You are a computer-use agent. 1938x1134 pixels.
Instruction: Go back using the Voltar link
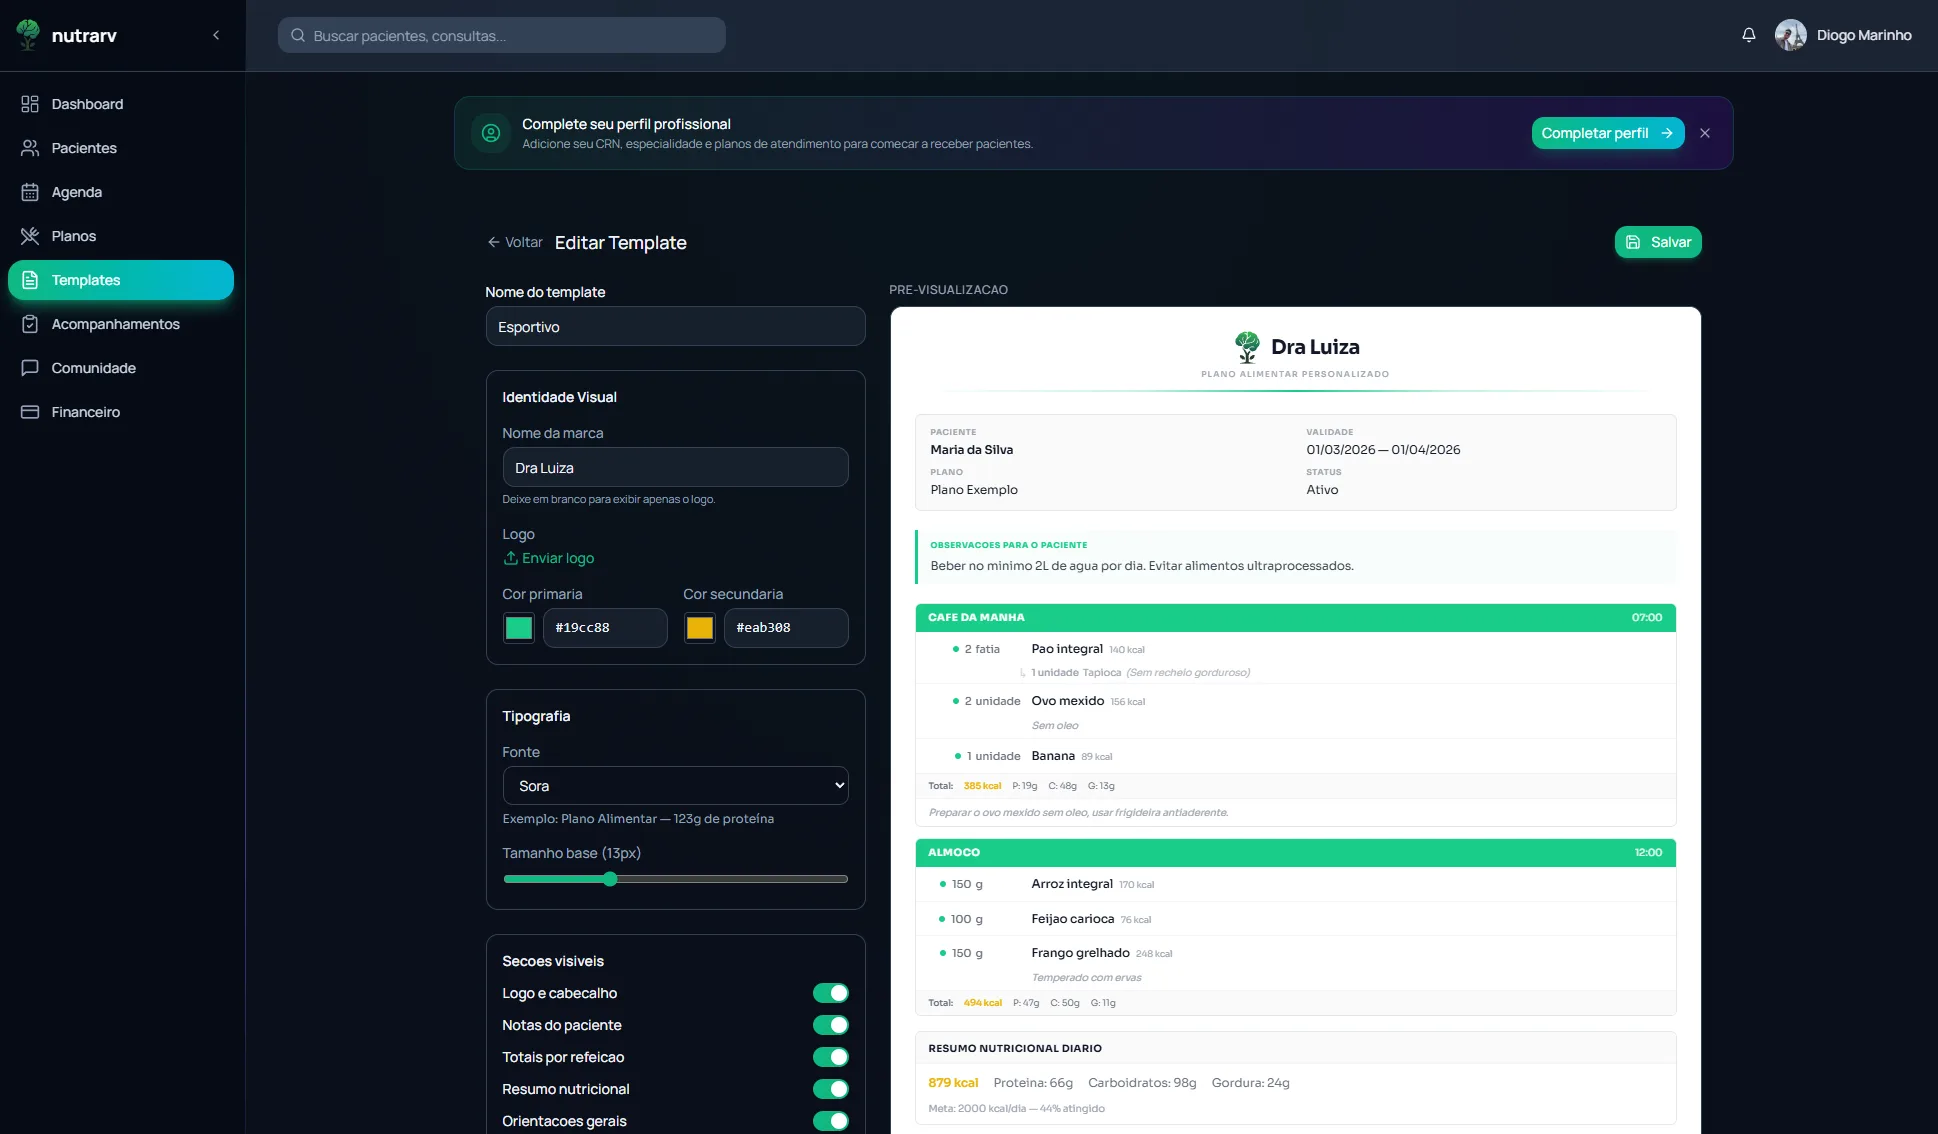click(515, 242)
